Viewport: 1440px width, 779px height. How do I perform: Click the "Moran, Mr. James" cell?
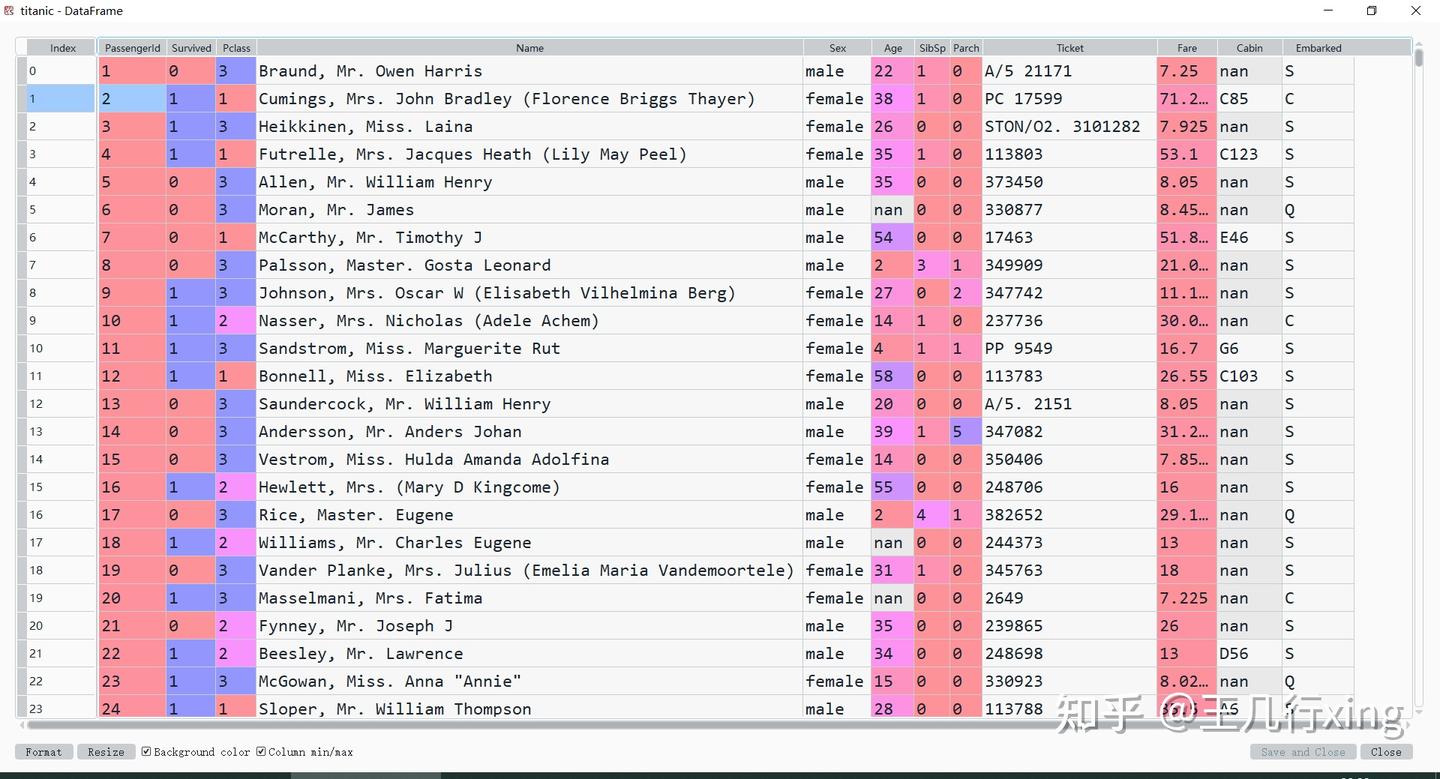coord(530,210)
